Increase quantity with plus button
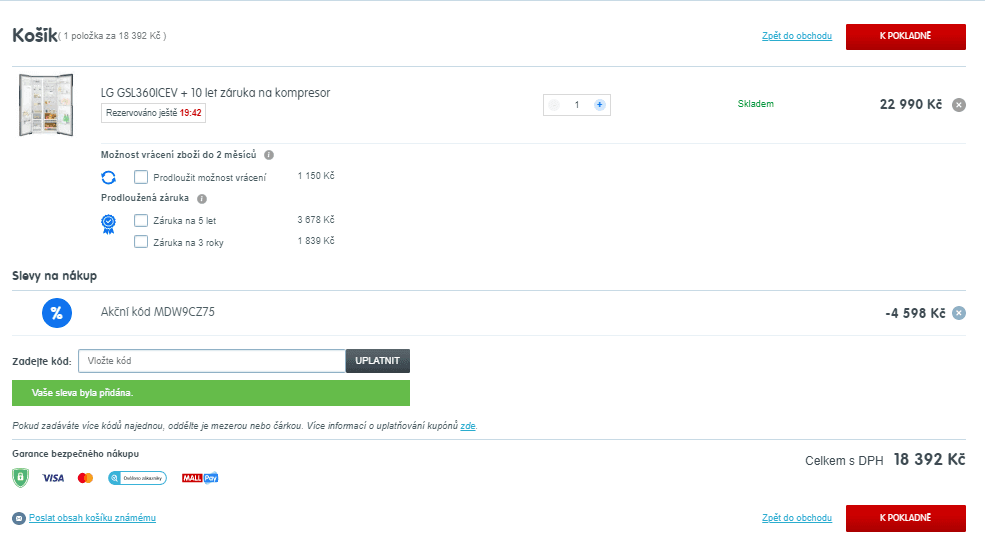Image resolution: width=985 pixels, height=550 pixels. 599,105
